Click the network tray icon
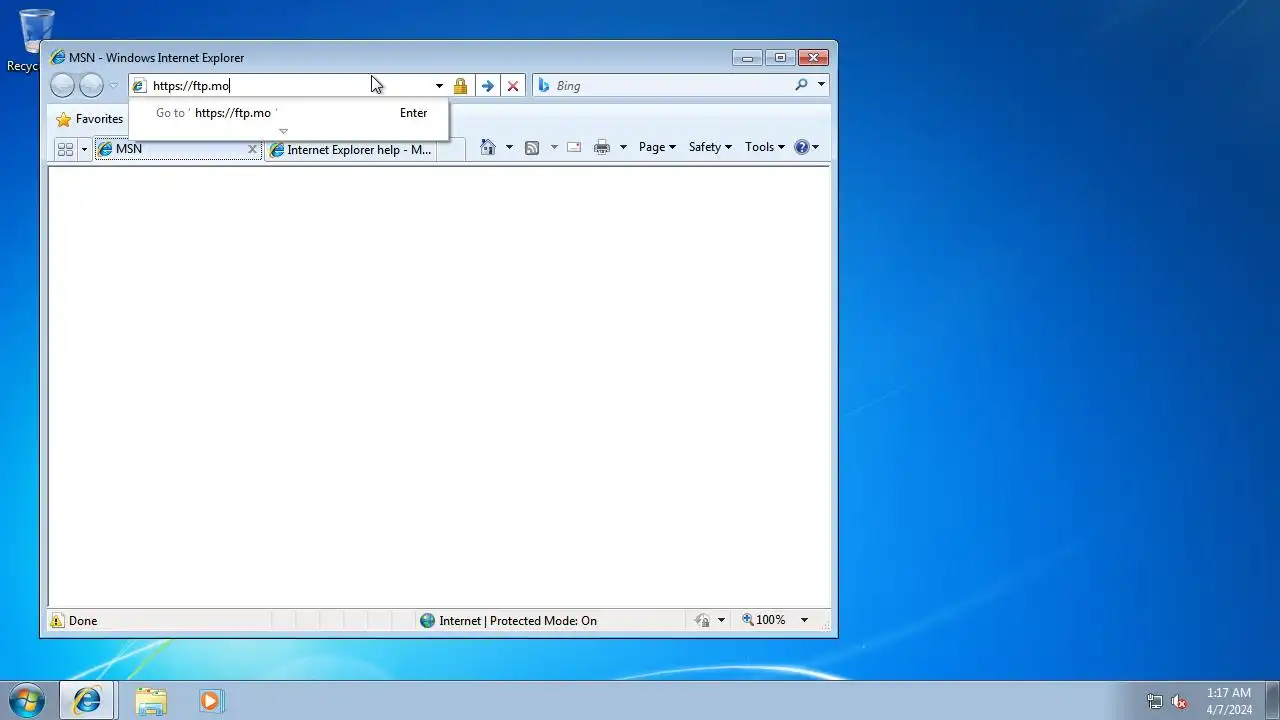 coord(1155,701)
